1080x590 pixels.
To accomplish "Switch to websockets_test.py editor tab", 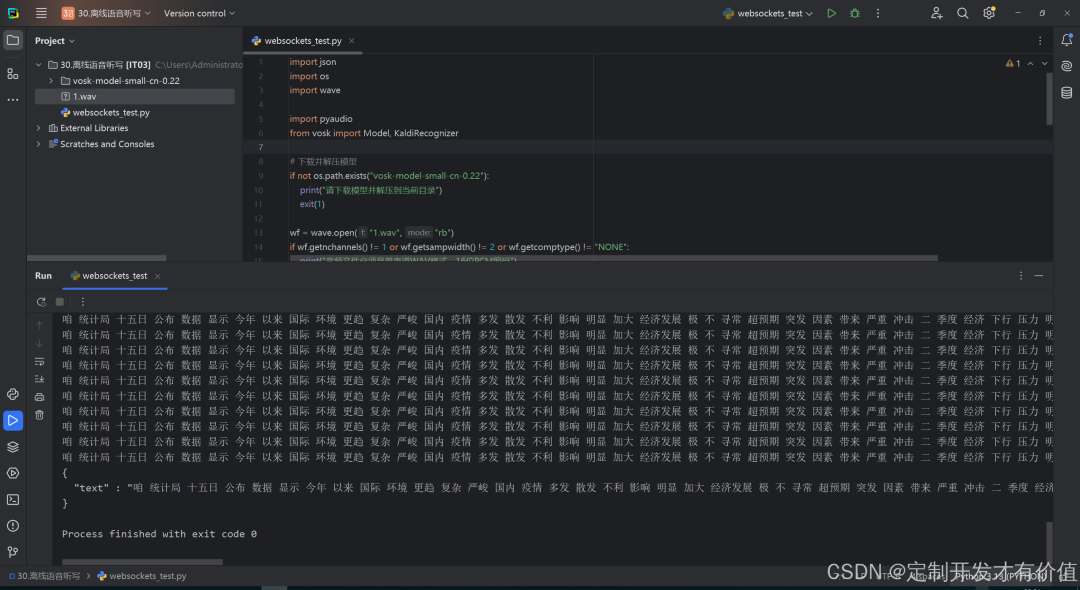I will click(302, 41).
